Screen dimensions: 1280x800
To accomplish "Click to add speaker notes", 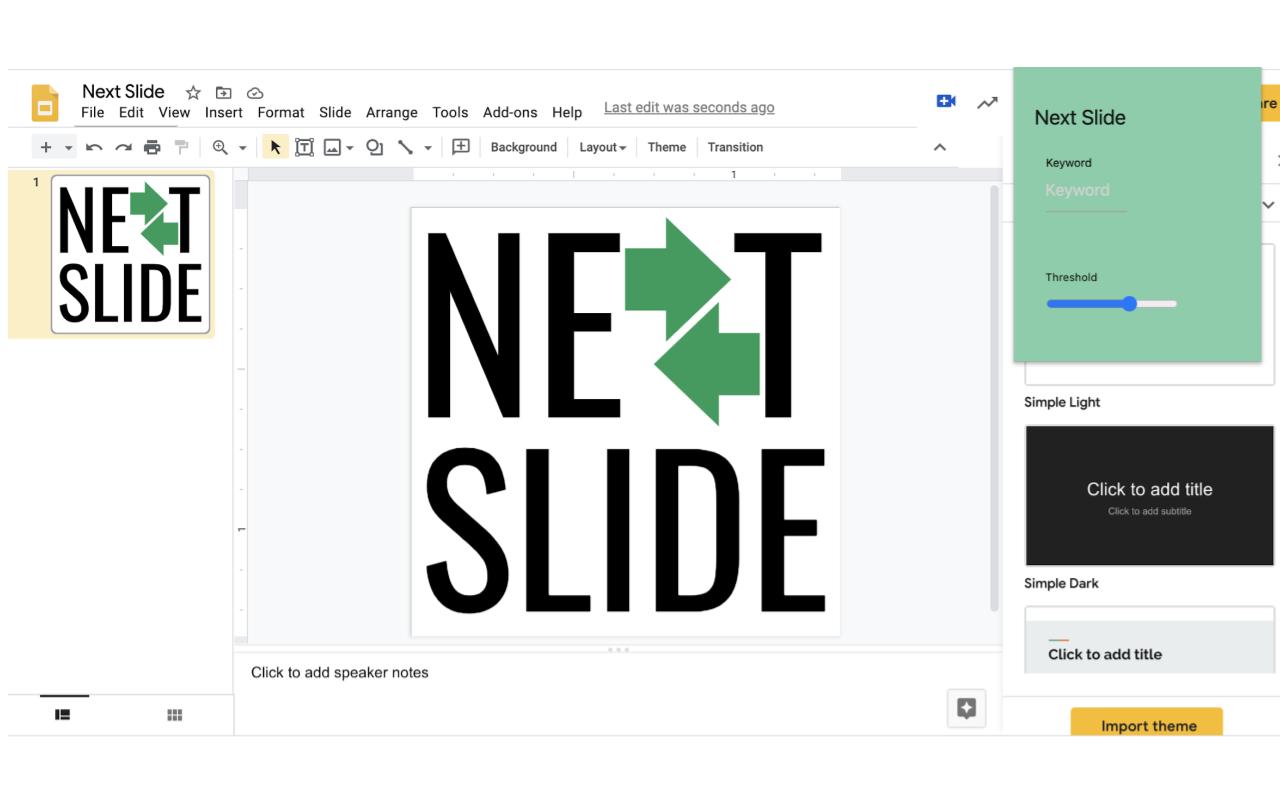I will [x=340, y=673].
